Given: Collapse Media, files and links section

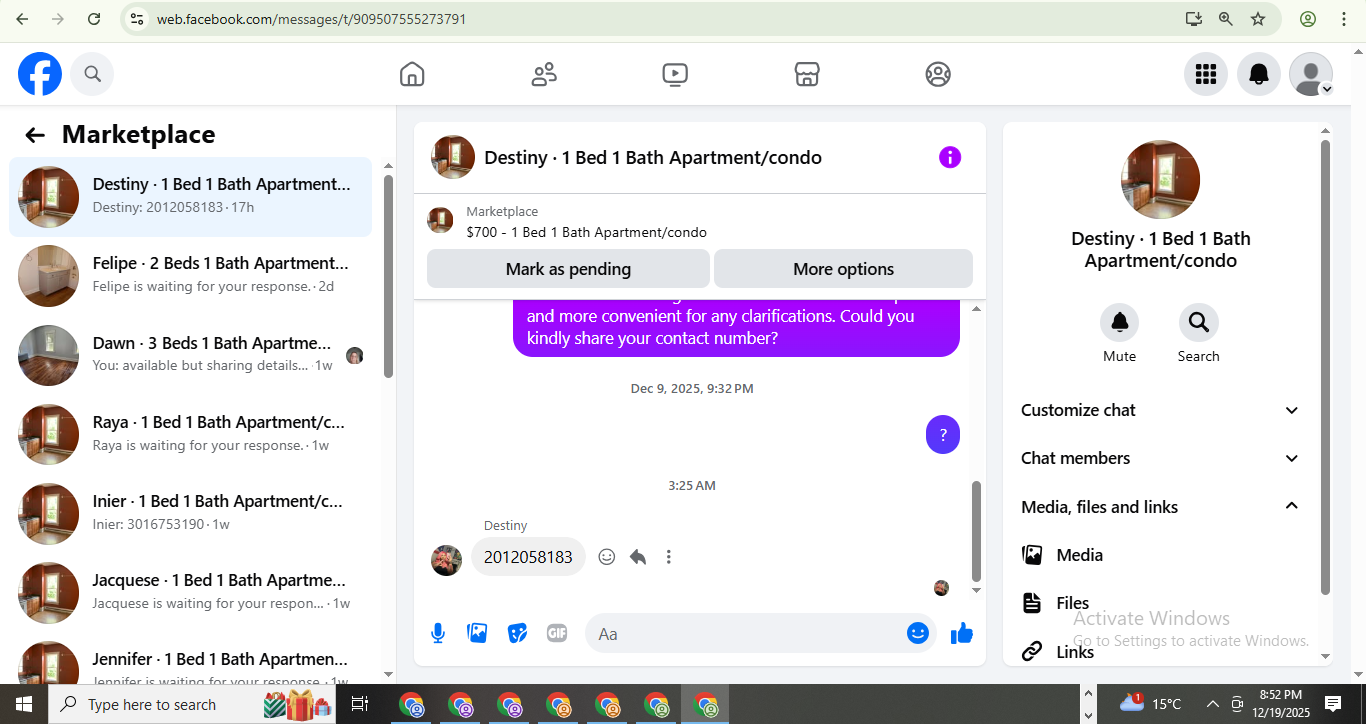Looking at the screenshot, I should pyautogui.click(x=1161, y=507).
